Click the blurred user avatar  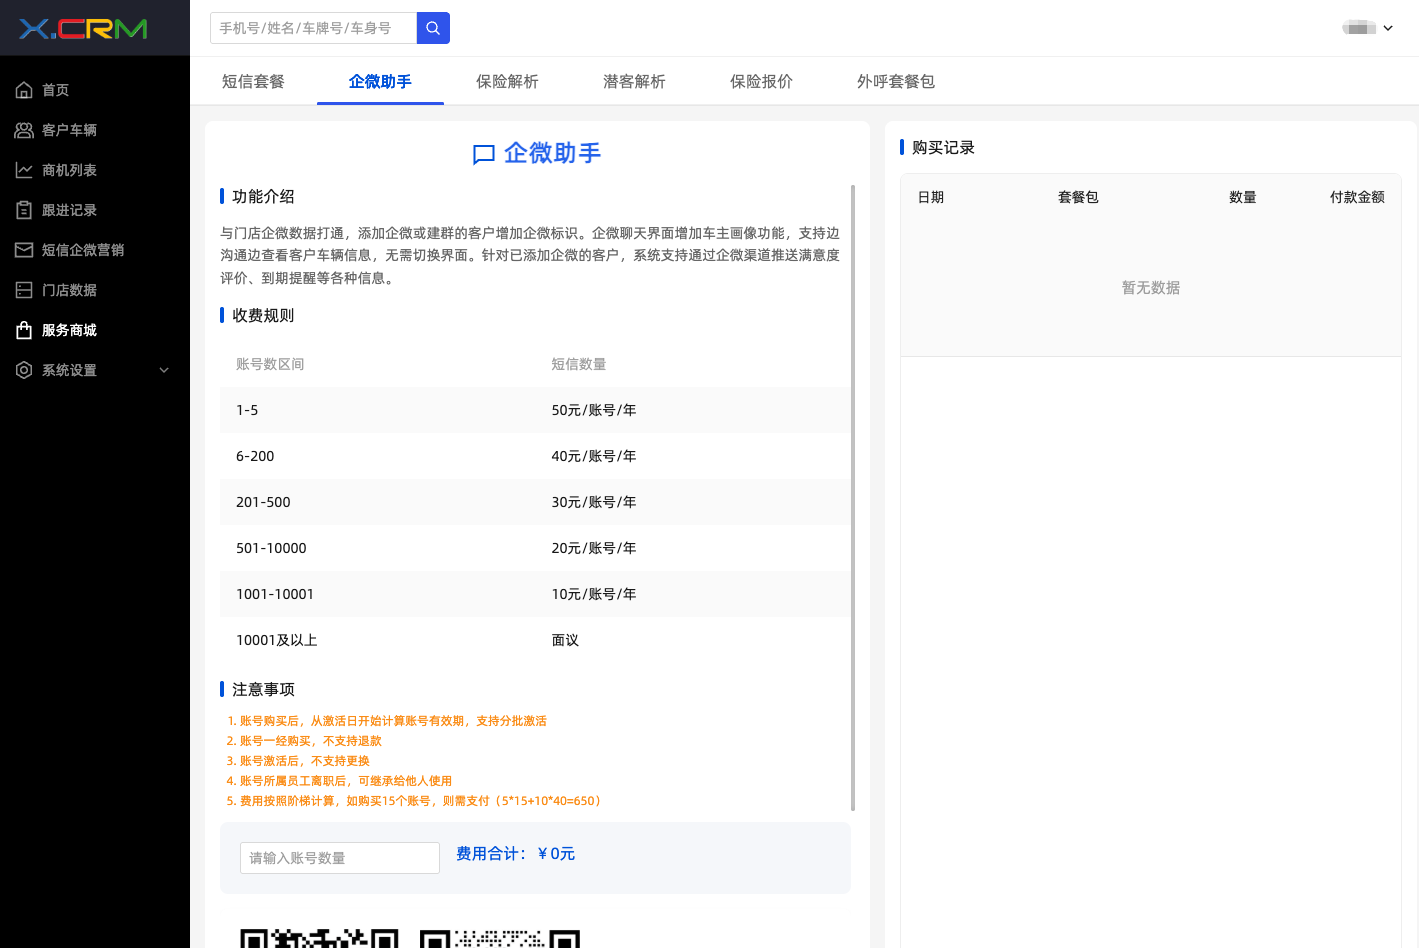tap(1359, 28)
